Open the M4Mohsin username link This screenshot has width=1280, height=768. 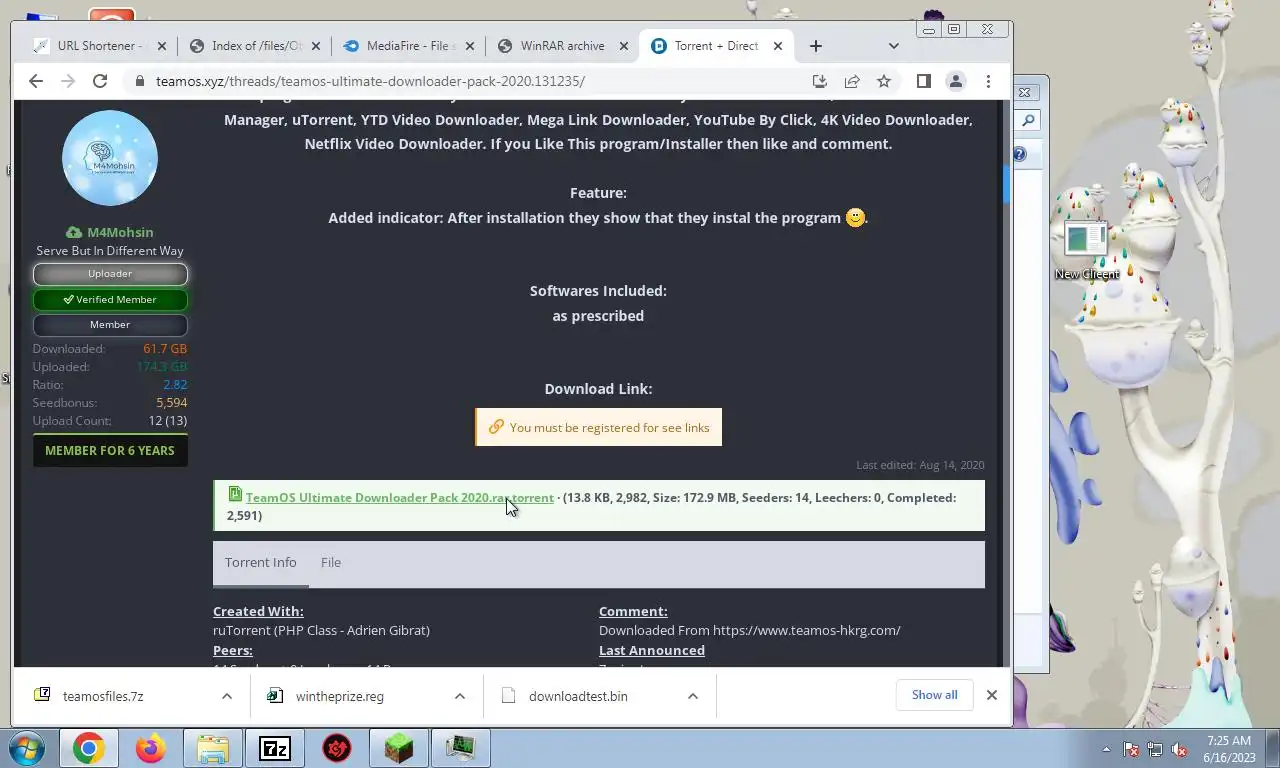pyautogui.click(x=119, y=232)
